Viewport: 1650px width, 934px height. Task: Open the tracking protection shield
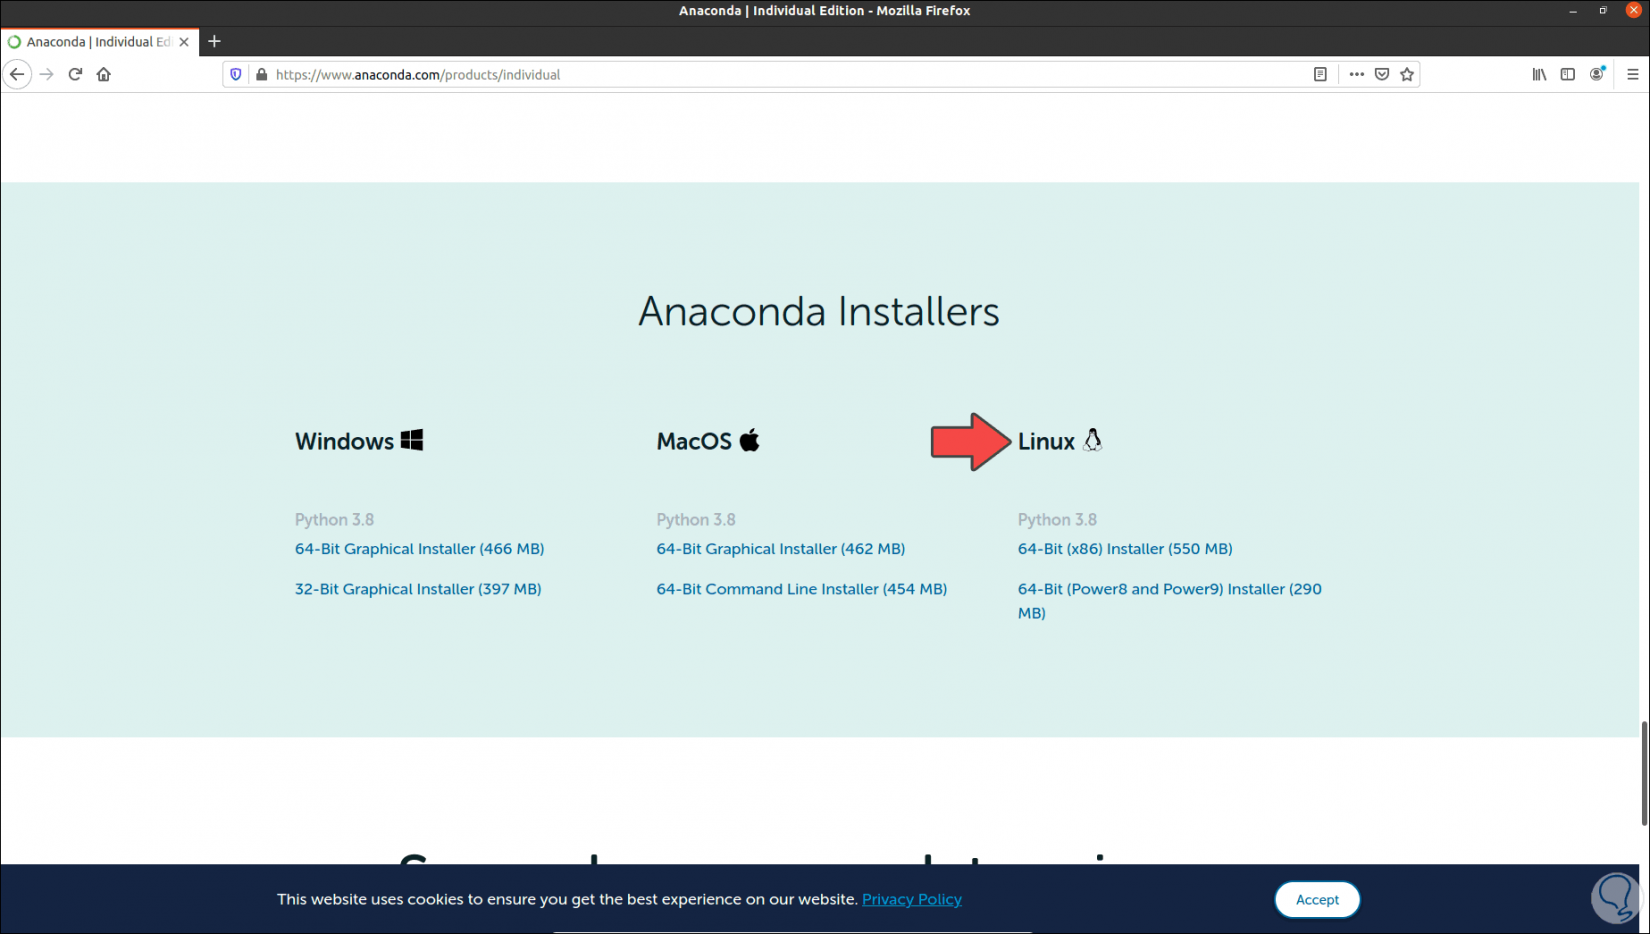[236, 74]
